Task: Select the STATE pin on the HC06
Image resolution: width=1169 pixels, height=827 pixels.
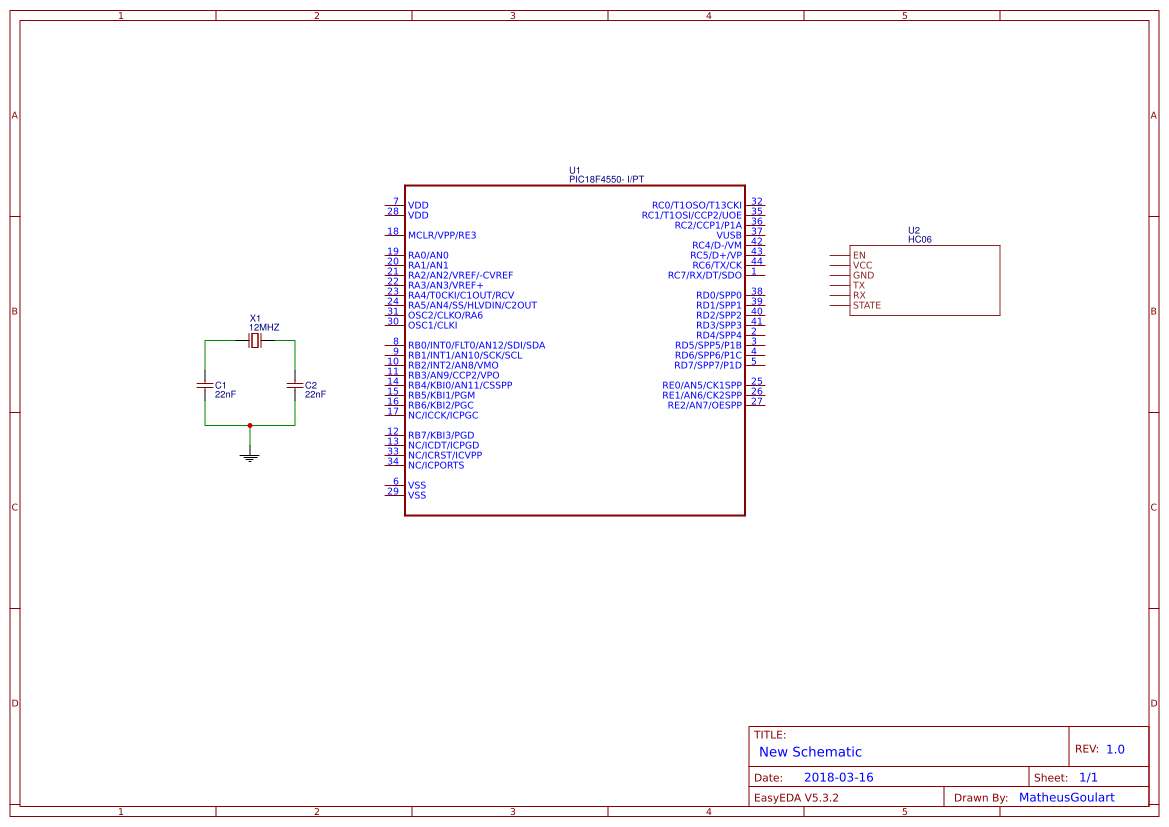Action: click(x=866, y=305)
